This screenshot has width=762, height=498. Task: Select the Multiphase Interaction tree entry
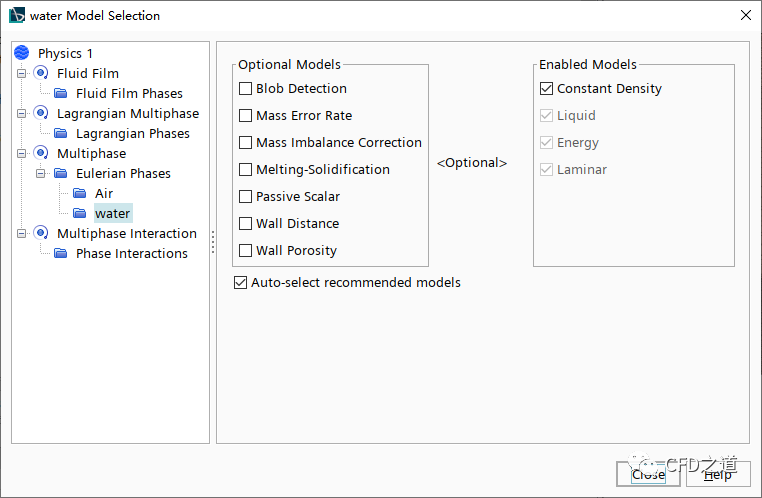[x=126, y=233]
